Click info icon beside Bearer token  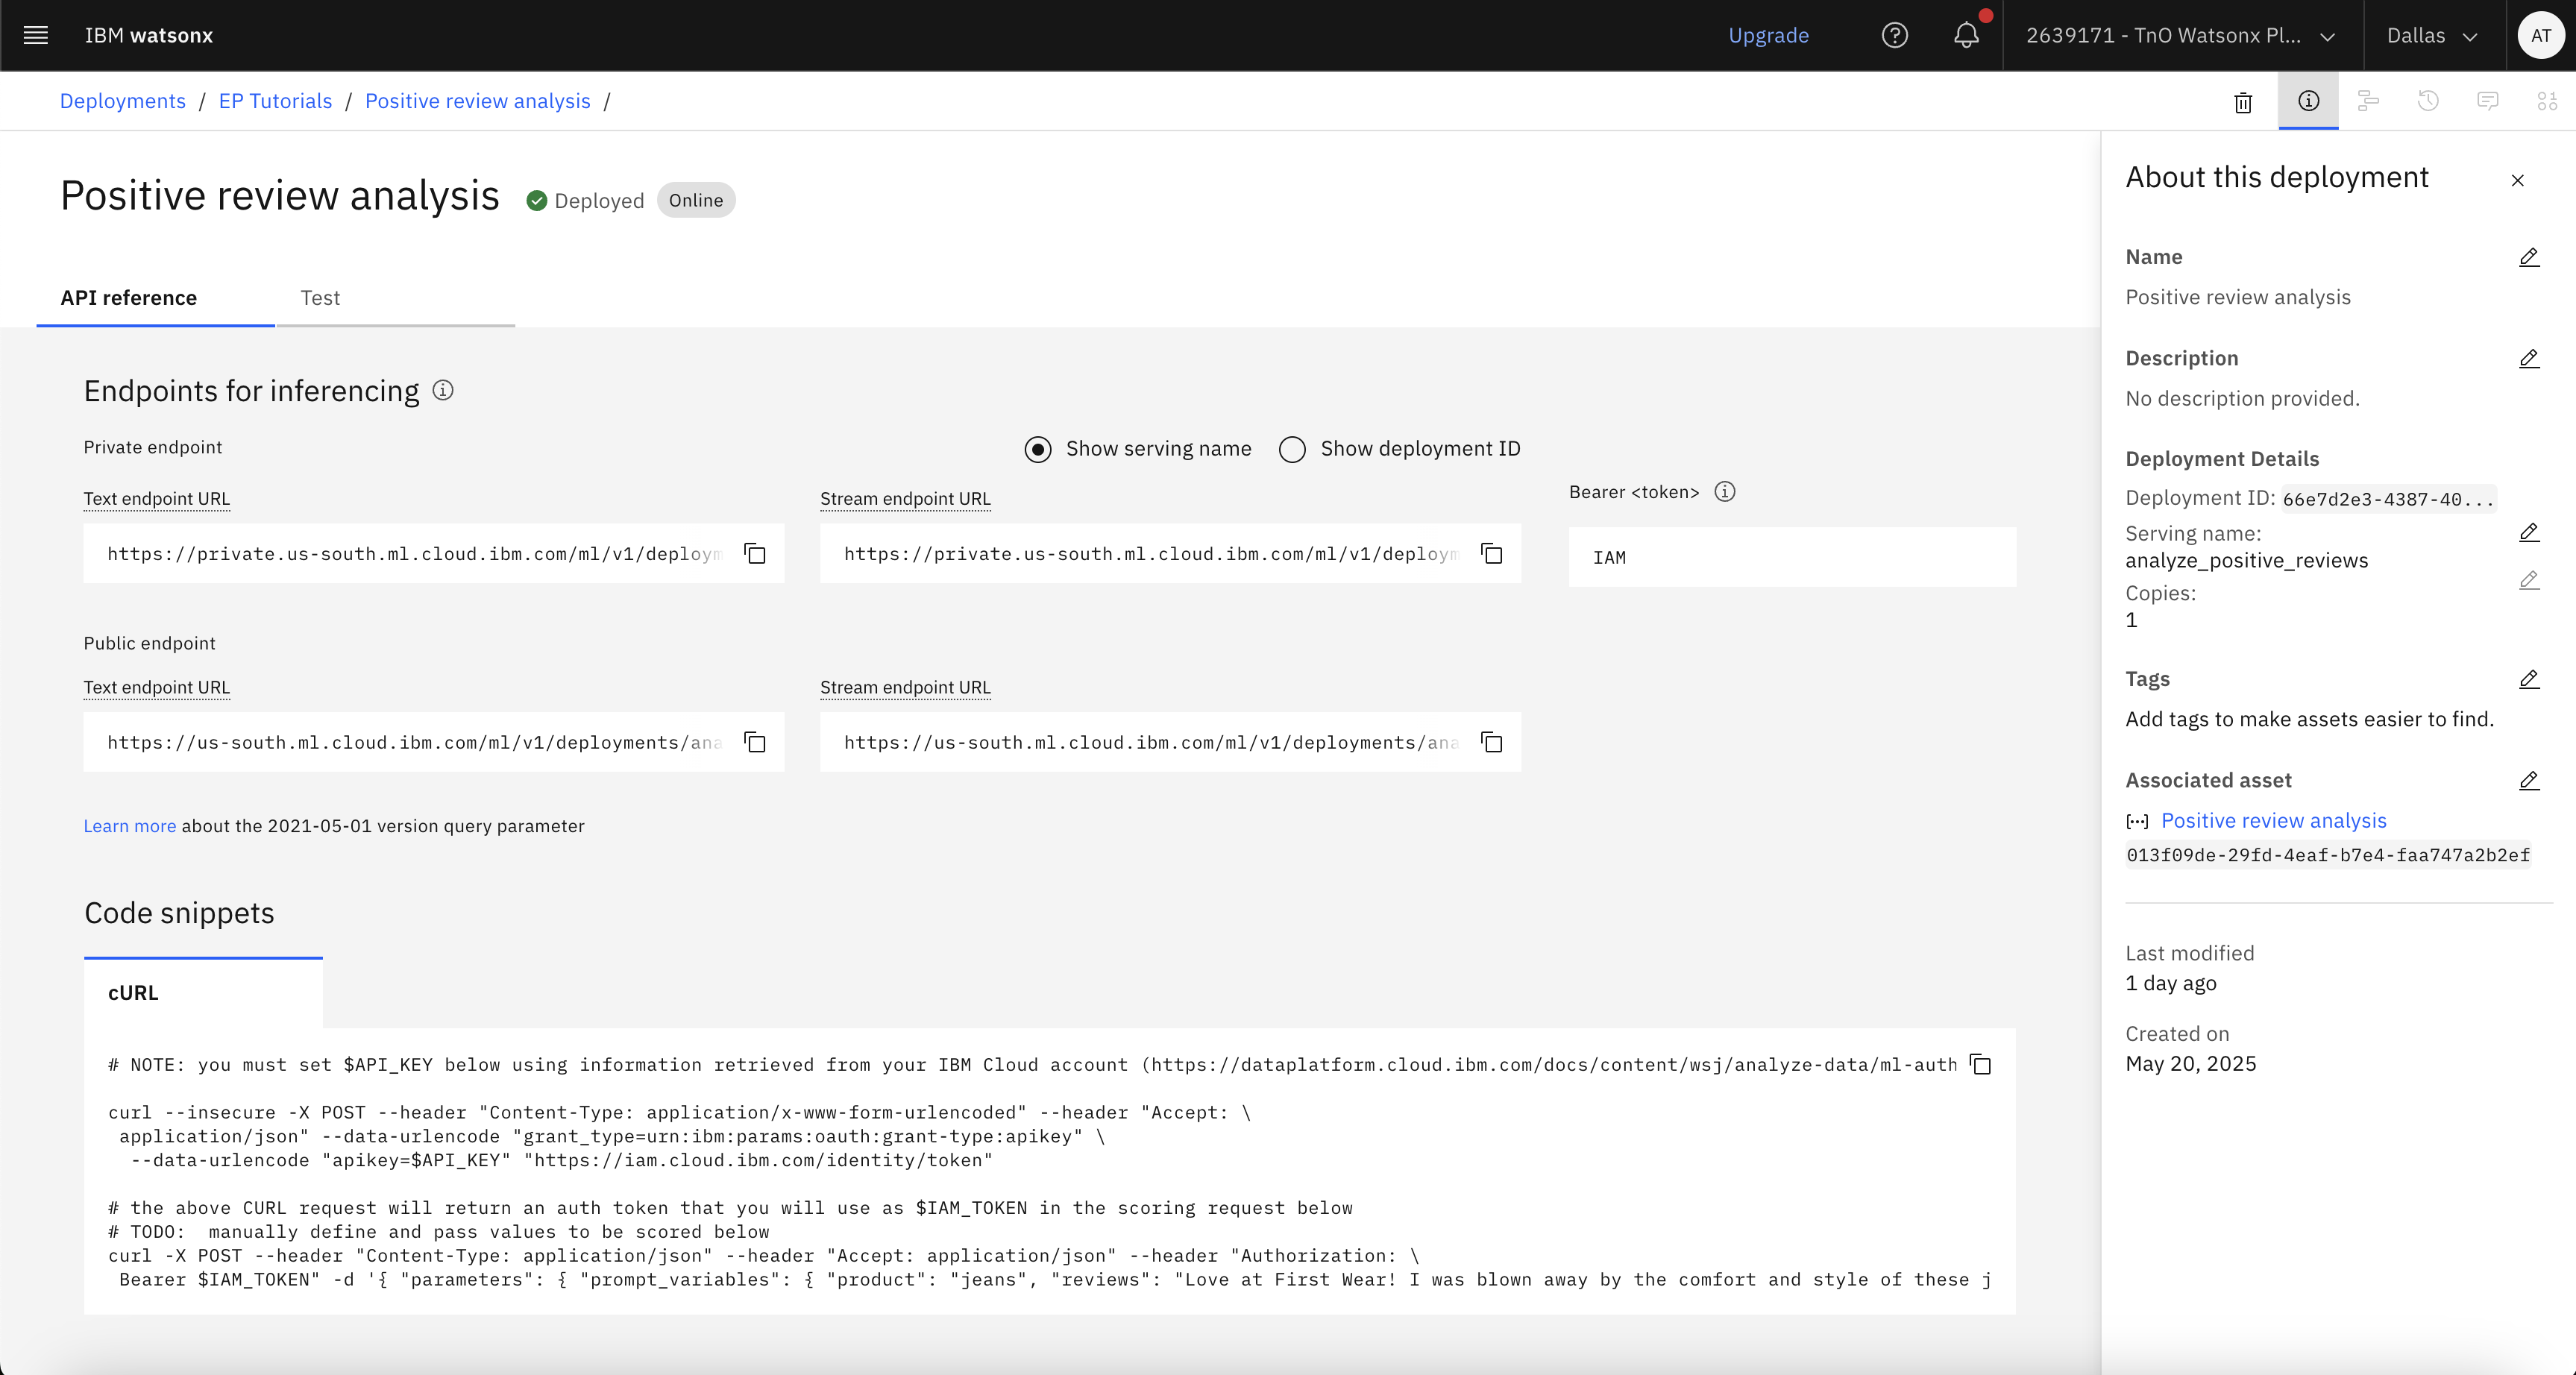(1725, 492)
